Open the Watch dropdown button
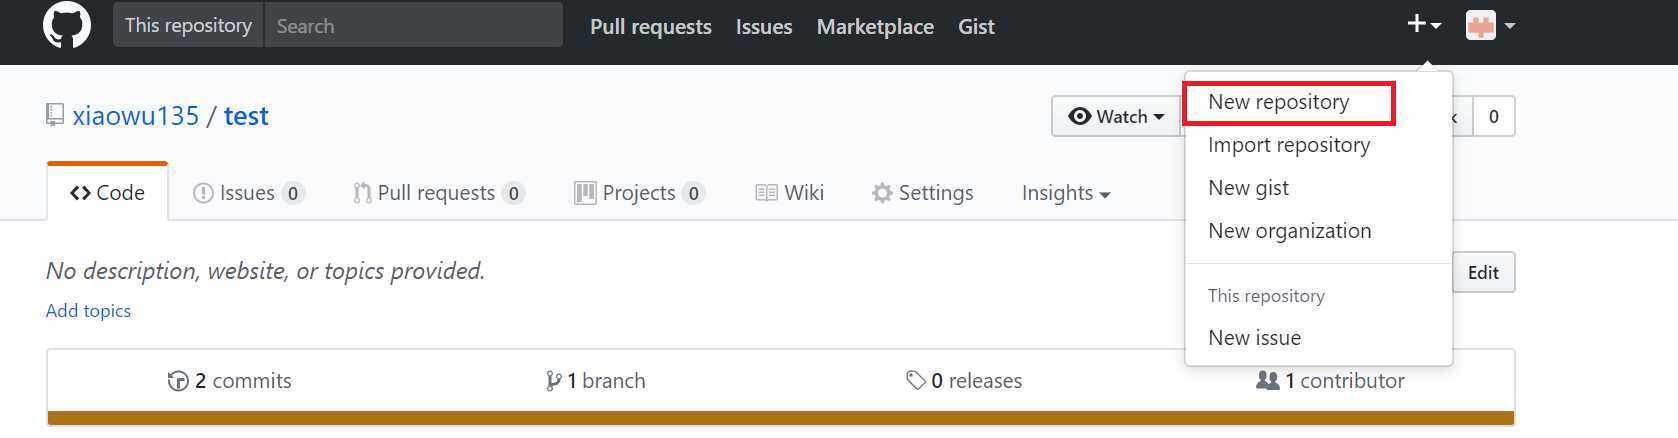Image resolution: width=1678 pixels, height=438 pixels. (1116, 116)
